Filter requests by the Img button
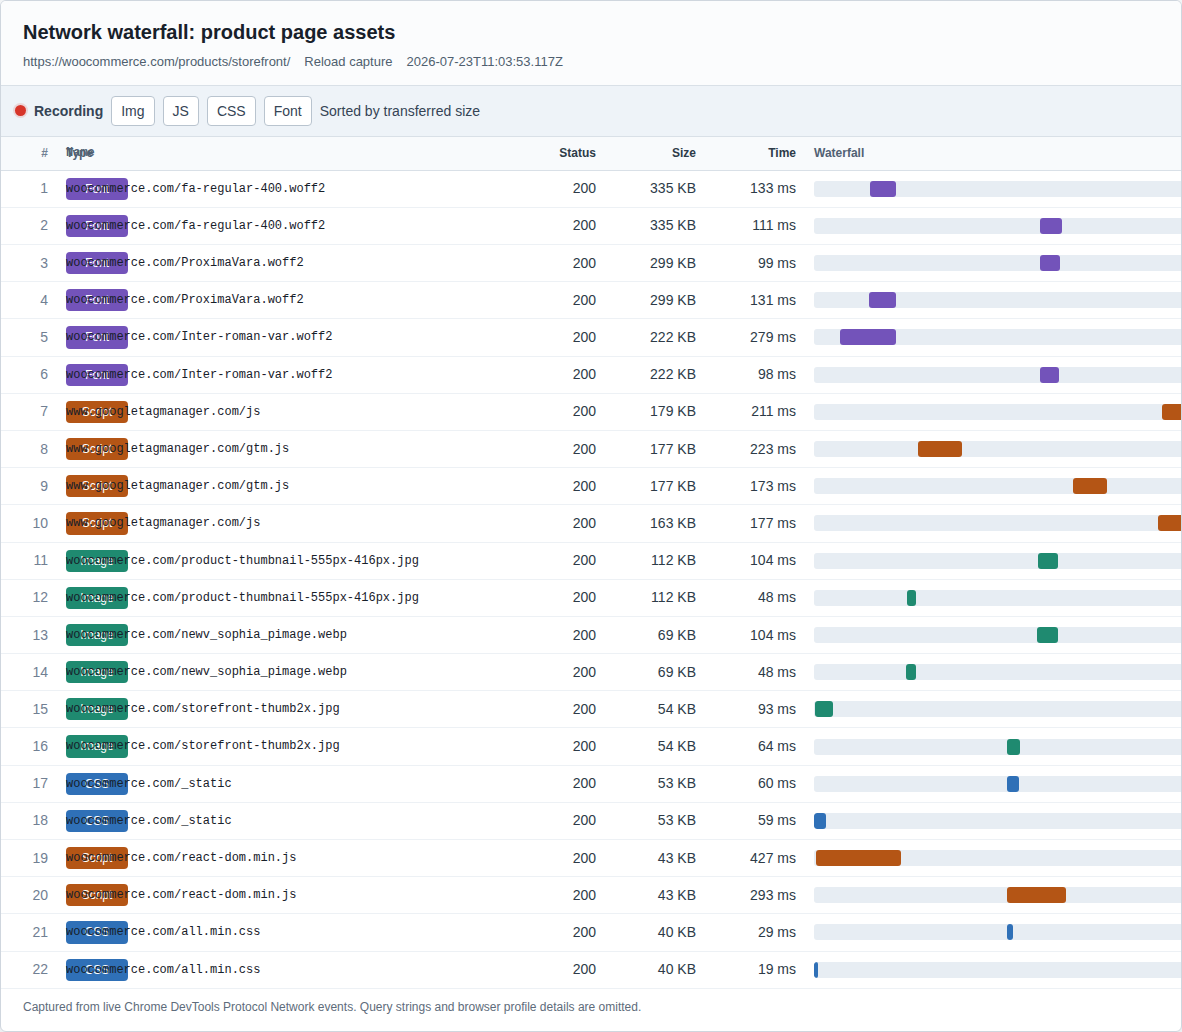Image resolution: width=1182 pixels, height=1032 pixels. click(133, 111)
